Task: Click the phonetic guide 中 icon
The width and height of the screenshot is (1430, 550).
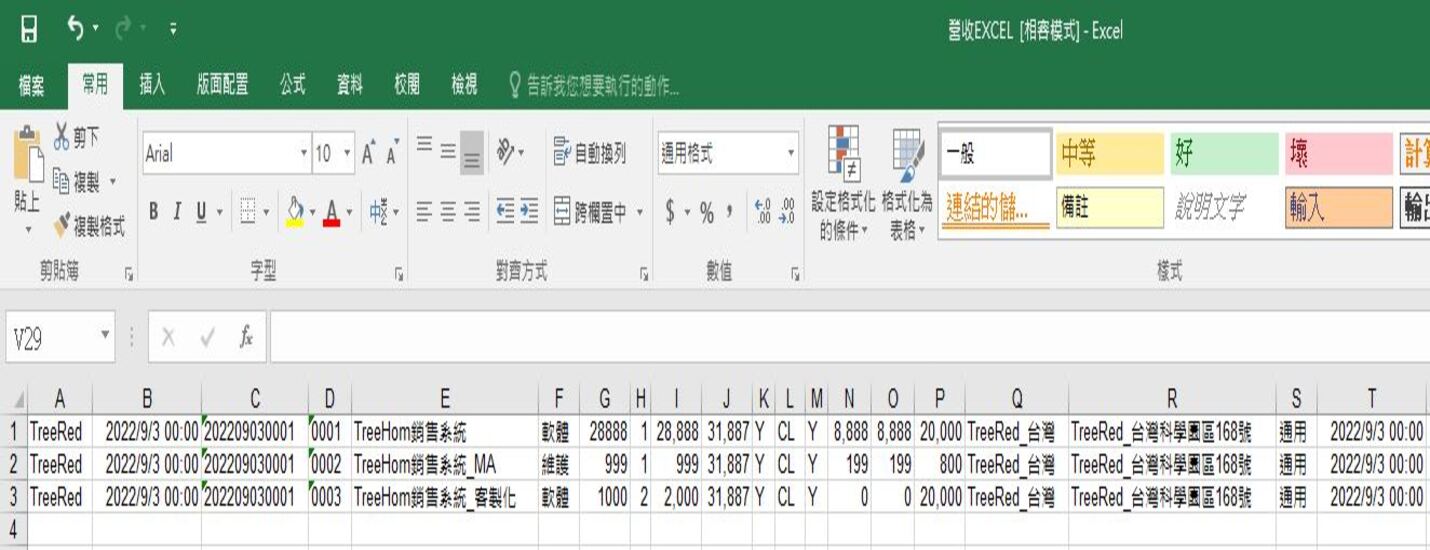Action: [379, 211]
